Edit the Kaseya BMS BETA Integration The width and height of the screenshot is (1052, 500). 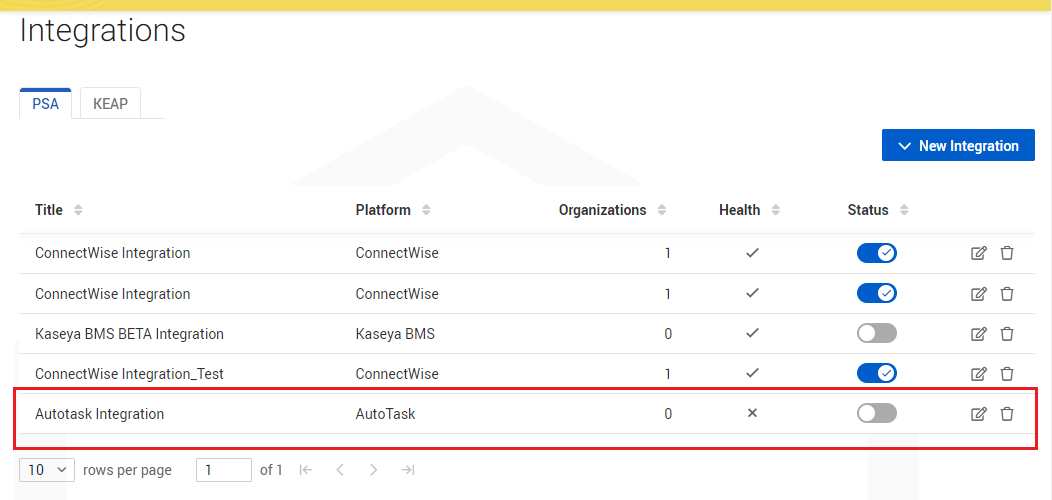pyautogui.click(x=979, y=334)
